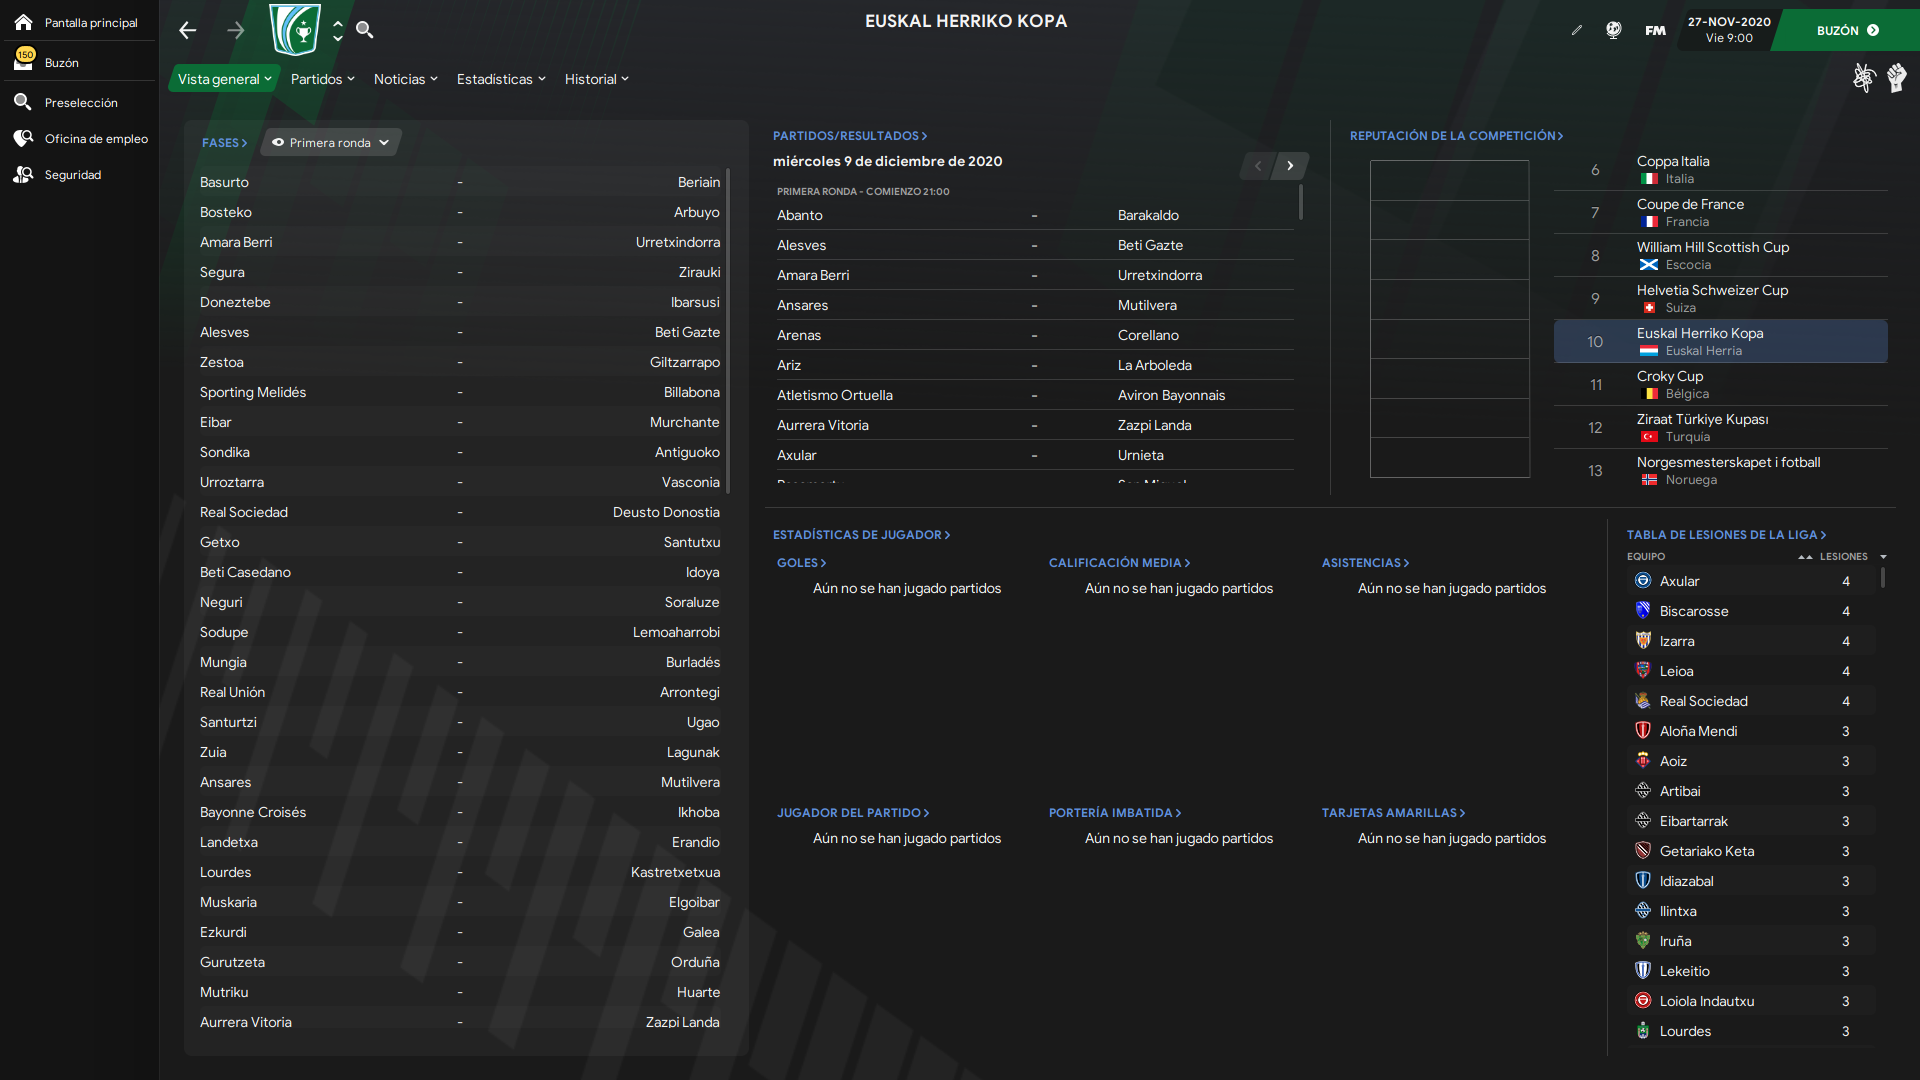Click the phases list scrollbar
This screenshot has width=1920, height=1080.
[x=728, y=330]
